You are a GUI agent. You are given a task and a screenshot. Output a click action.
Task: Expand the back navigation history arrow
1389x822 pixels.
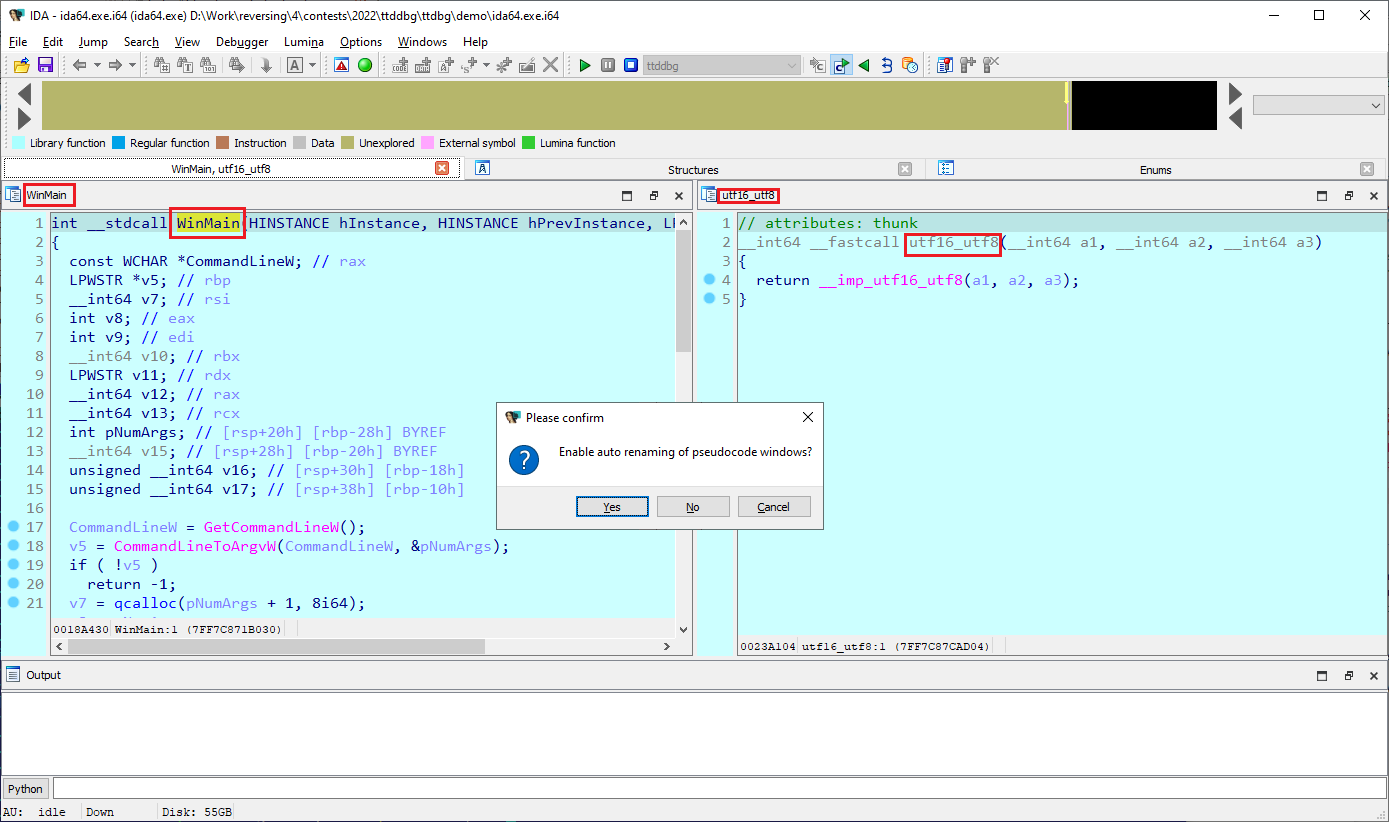97,65
